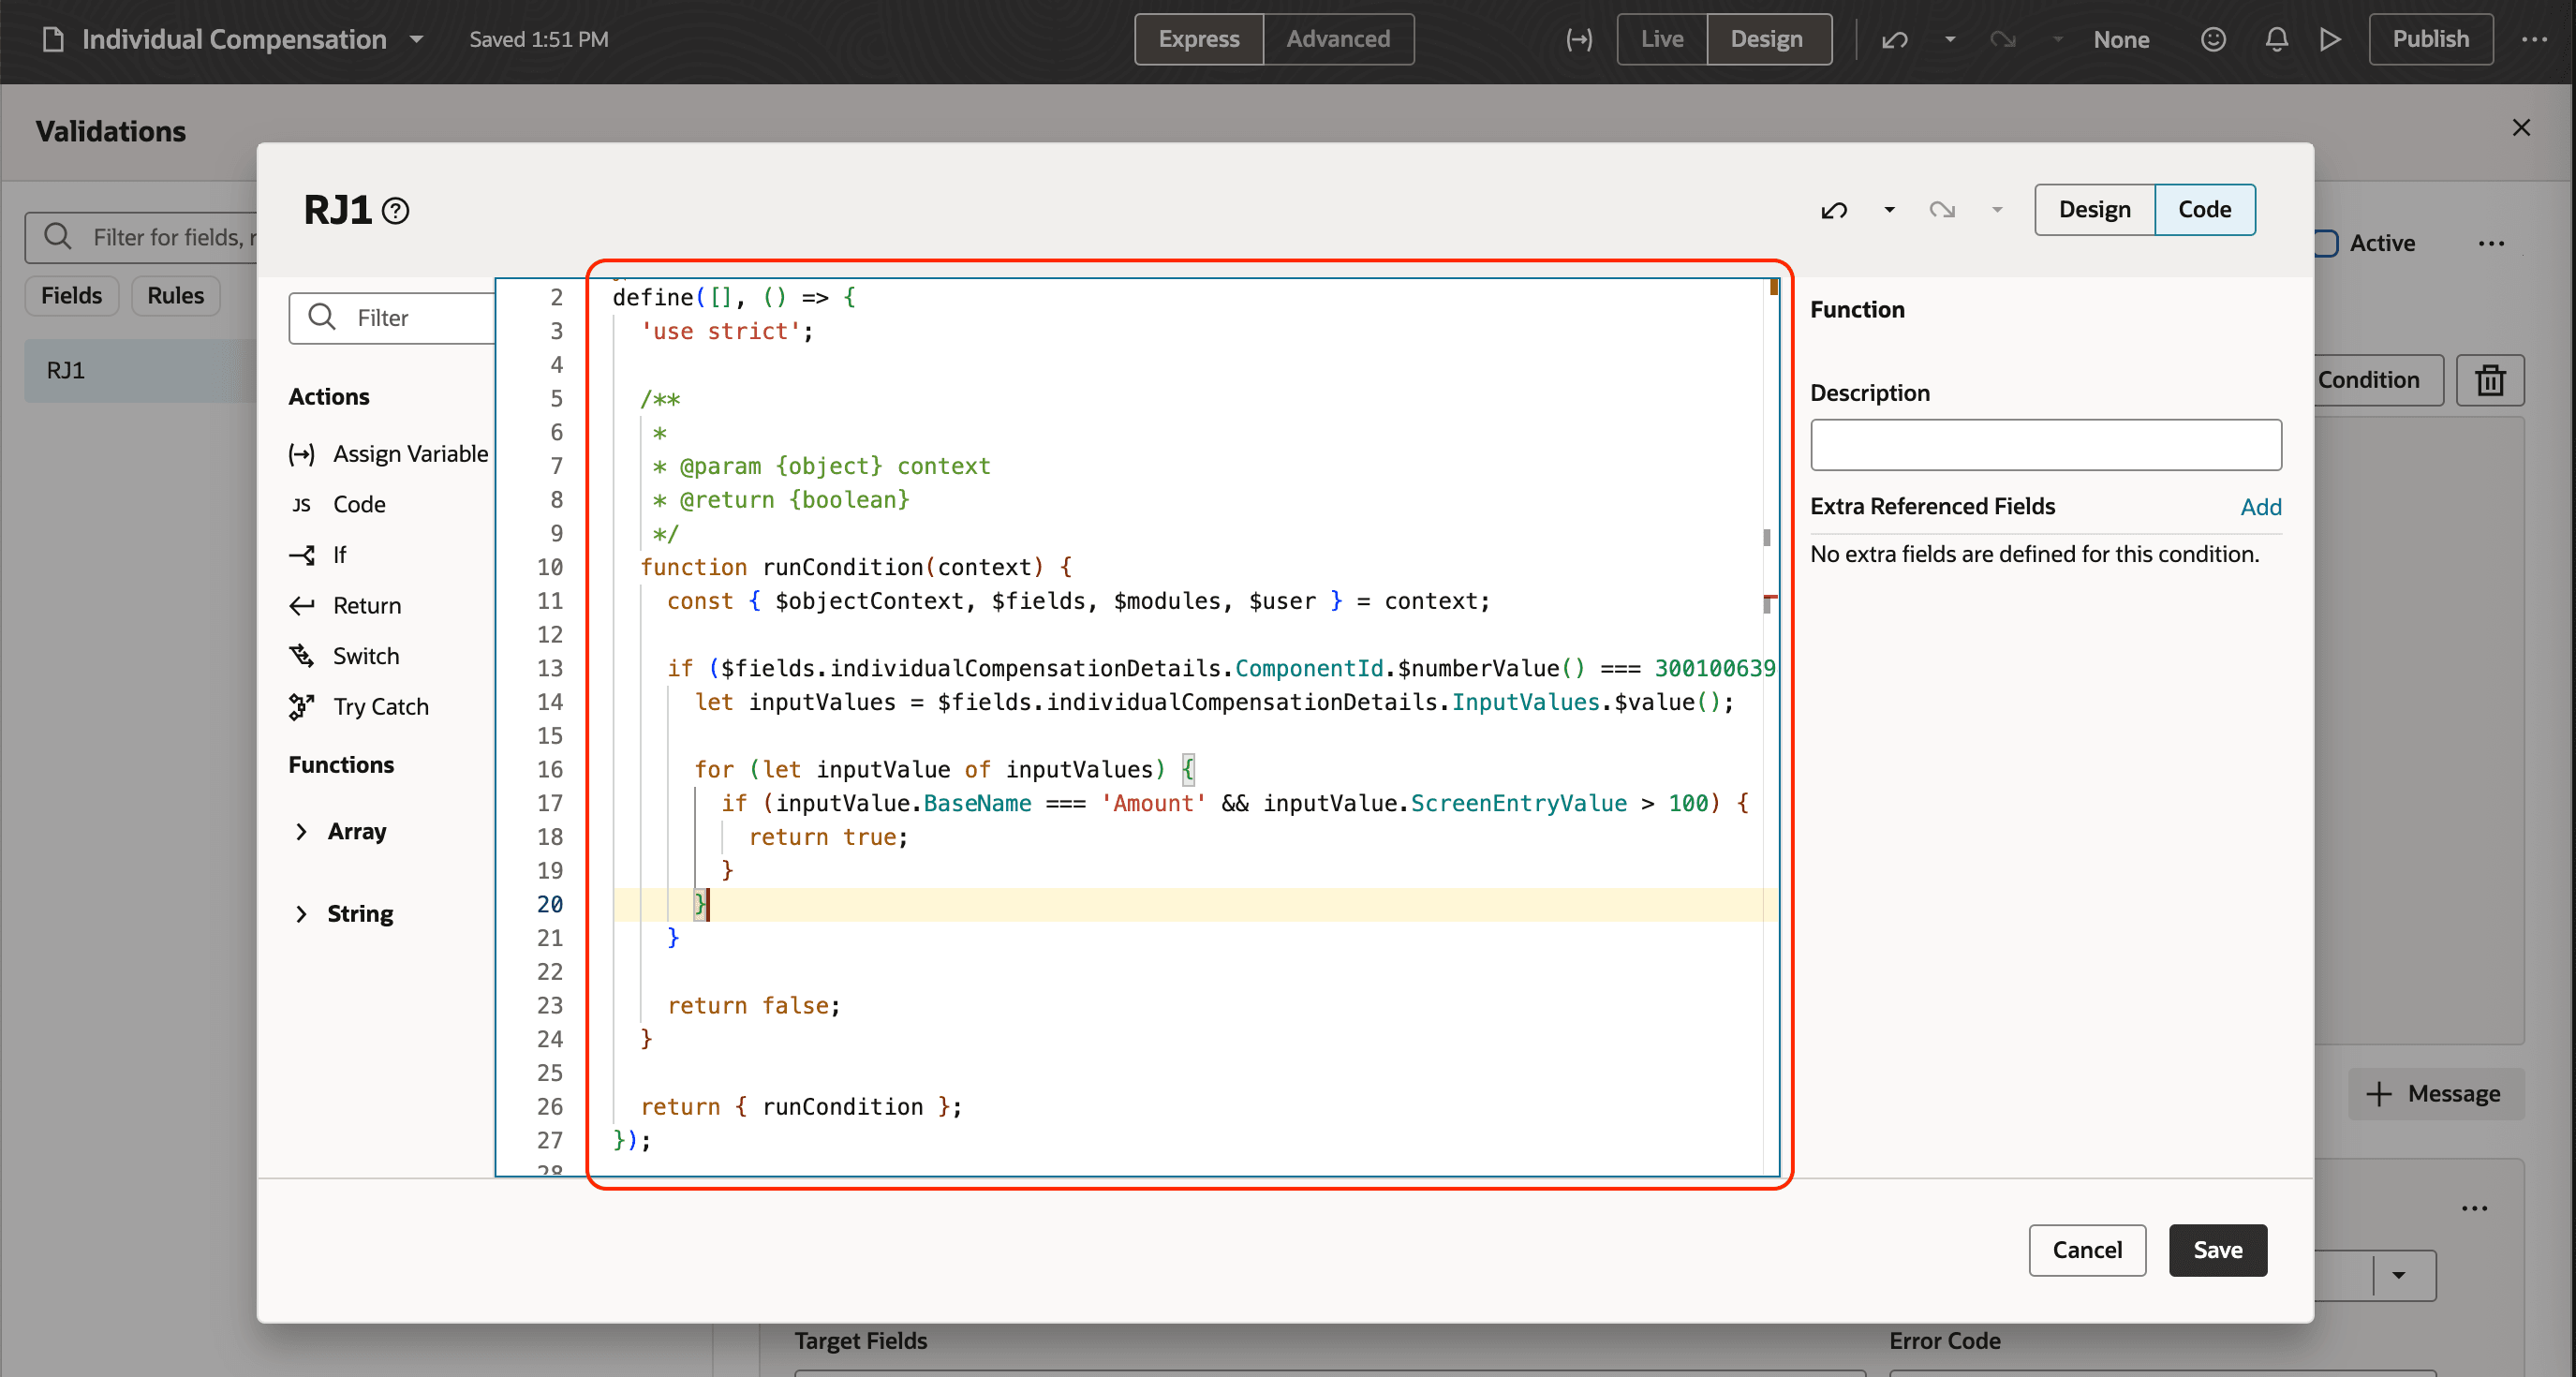Add the Try Catch action
This screenshot has height=1377, width=2576.
tap(380, 707)
